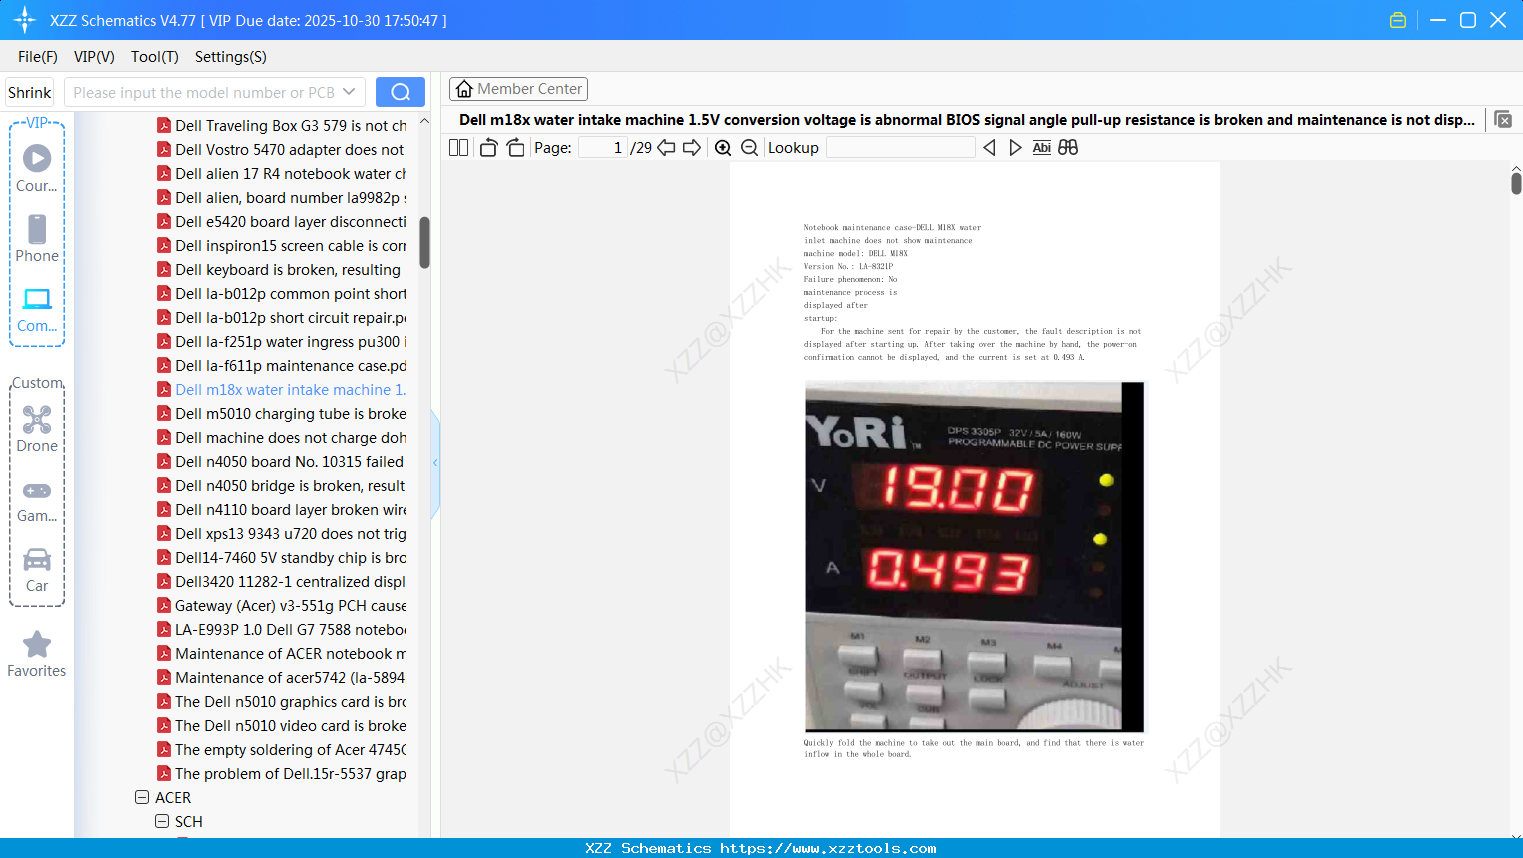The height and width of the screenshot is (858, 1523).
Task: Click the model number or PCB input
Action: tap(203, 92)
